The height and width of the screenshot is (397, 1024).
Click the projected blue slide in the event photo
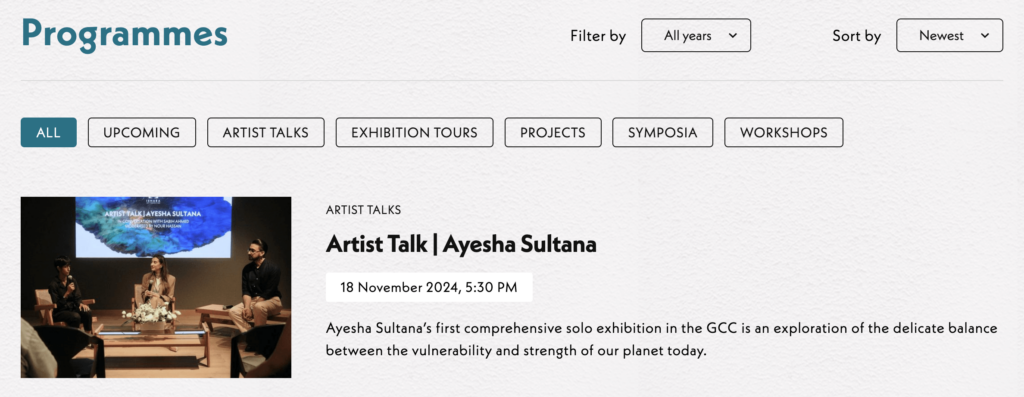[153, 227]
